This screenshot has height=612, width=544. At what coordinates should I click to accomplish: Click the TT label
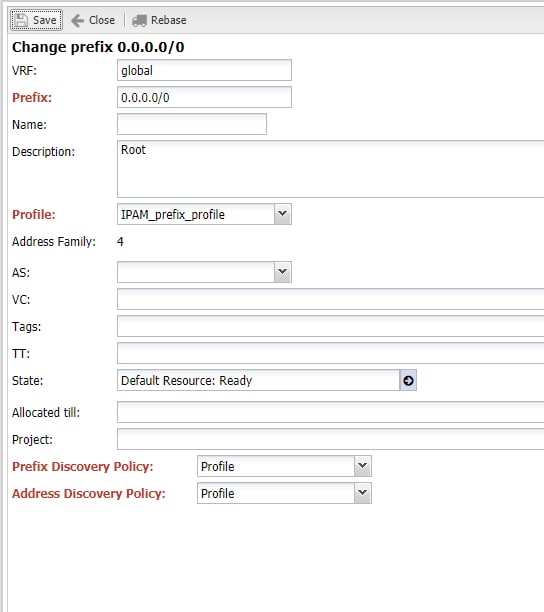[x=21, y=354]
